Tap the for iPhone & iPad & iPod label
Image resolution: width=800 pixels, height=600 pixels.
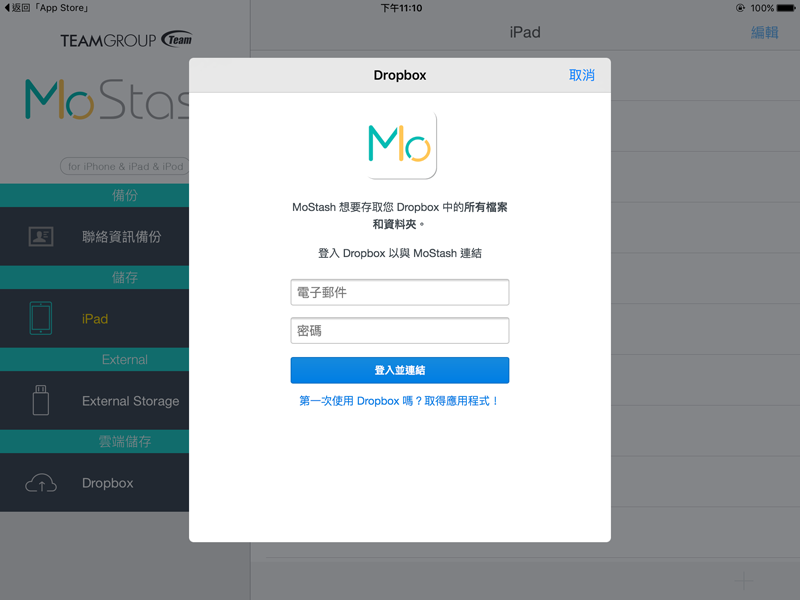pos(125,166)
